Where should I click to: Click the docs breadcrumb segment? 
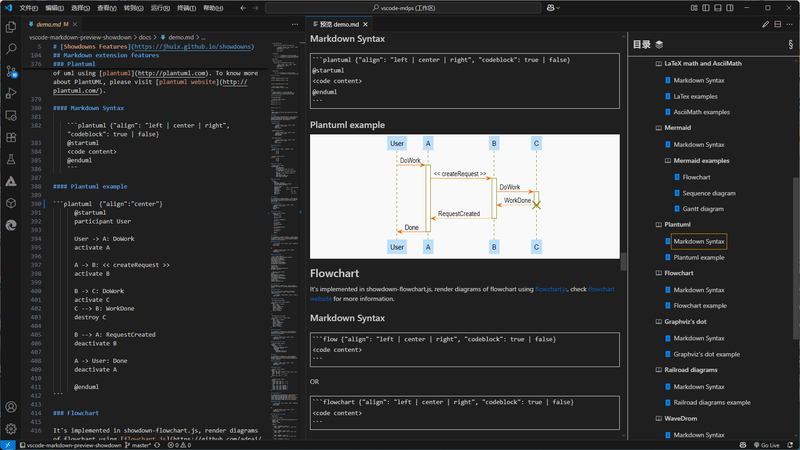point(145,37)
